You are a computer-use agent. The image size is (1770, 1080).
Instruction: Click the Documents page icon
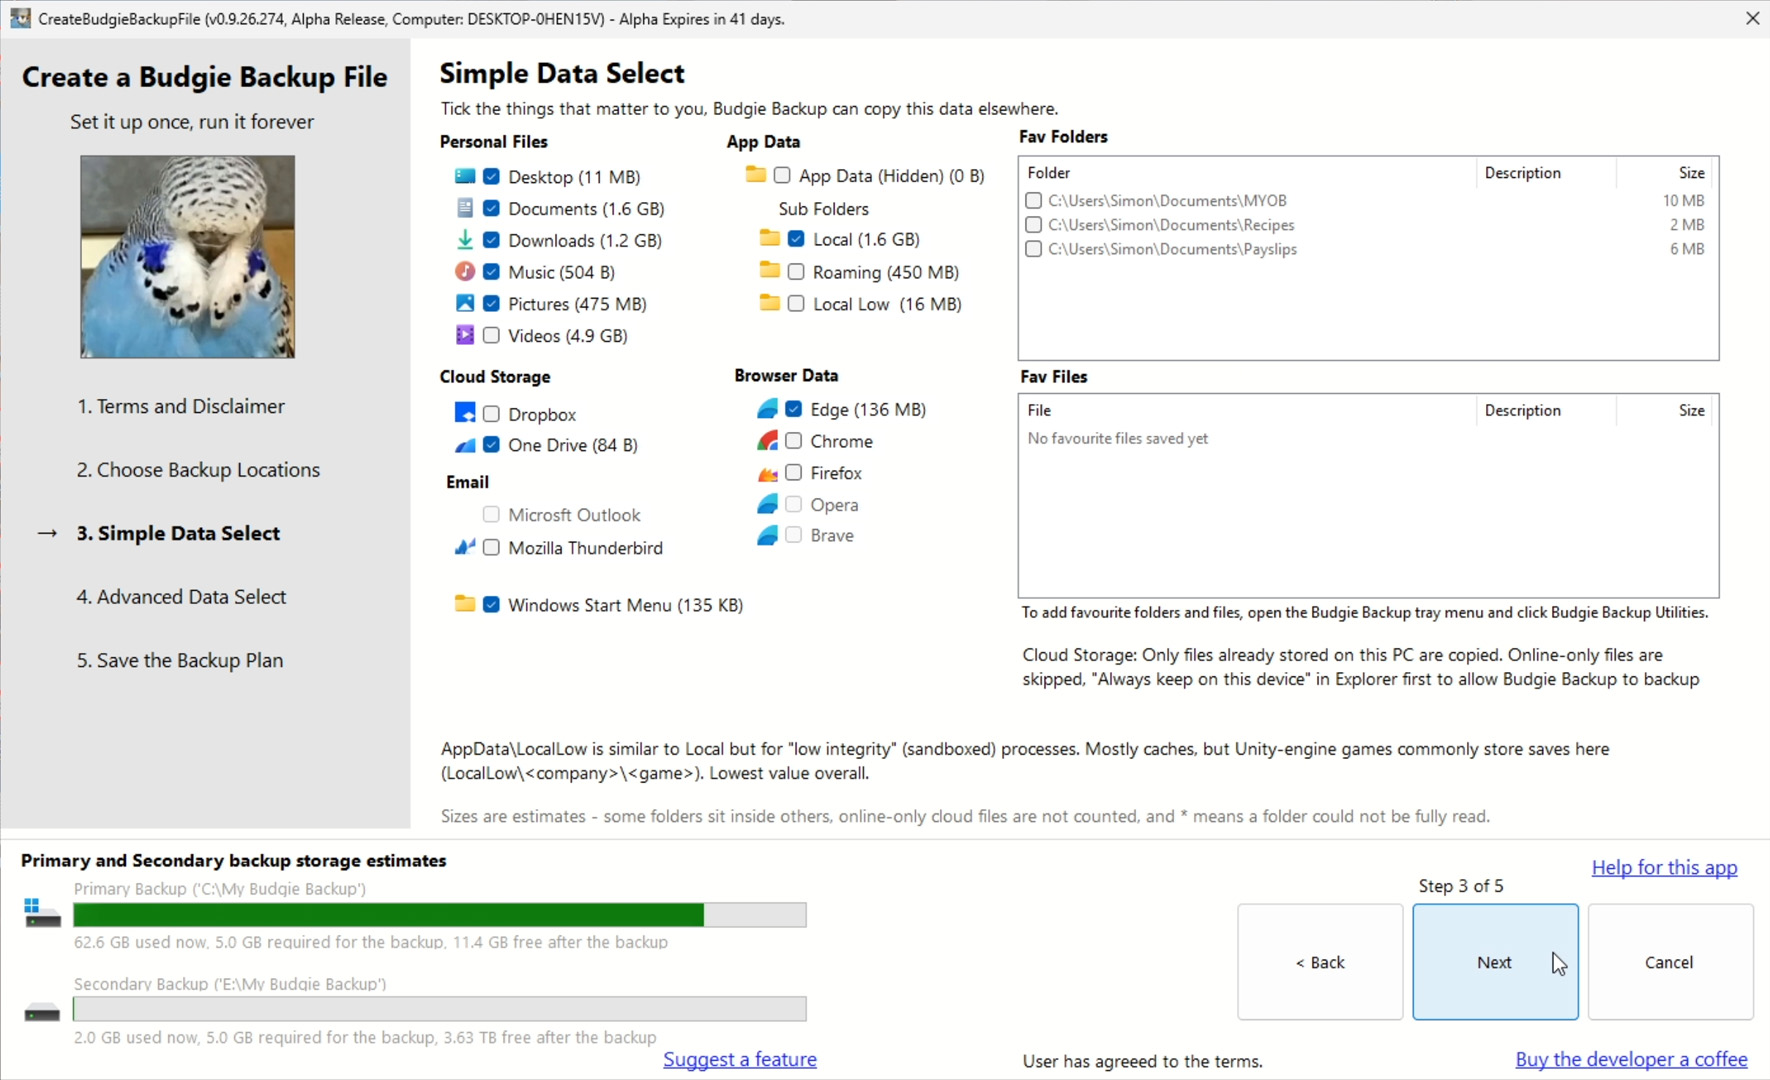(x=465, y=208)
